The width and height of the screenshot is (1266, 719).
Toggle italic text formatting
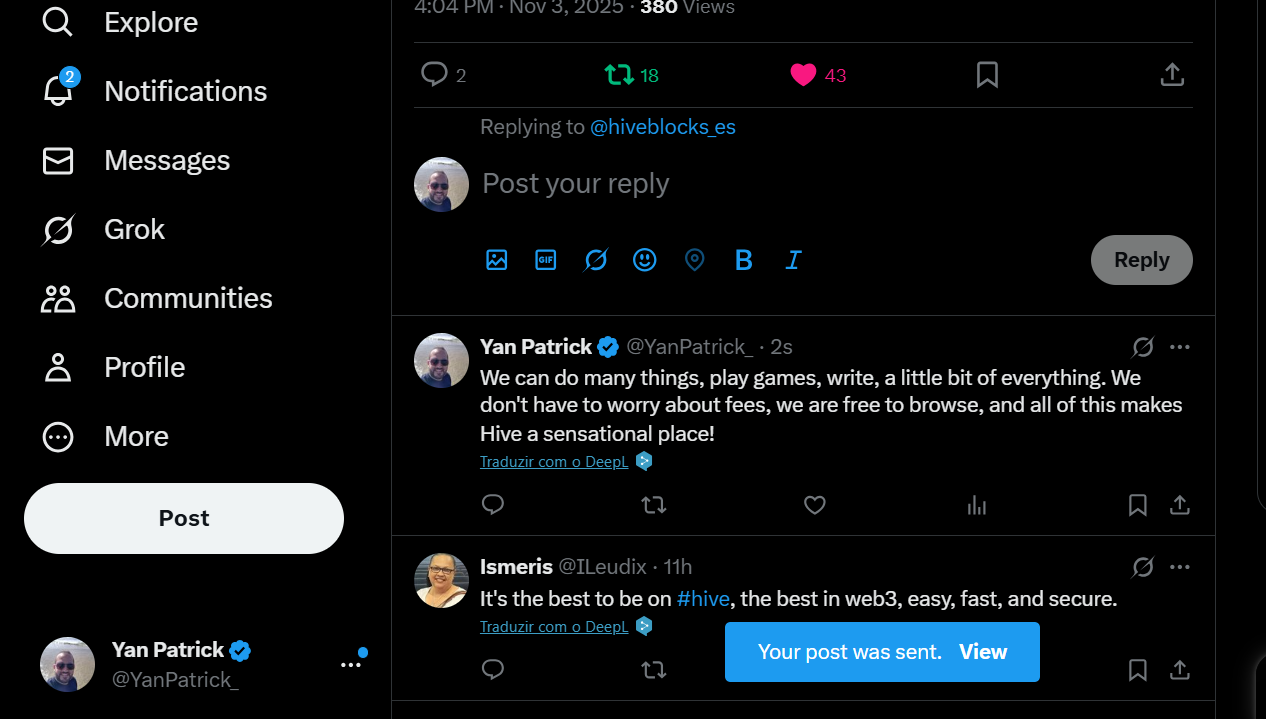pos(793,260)
